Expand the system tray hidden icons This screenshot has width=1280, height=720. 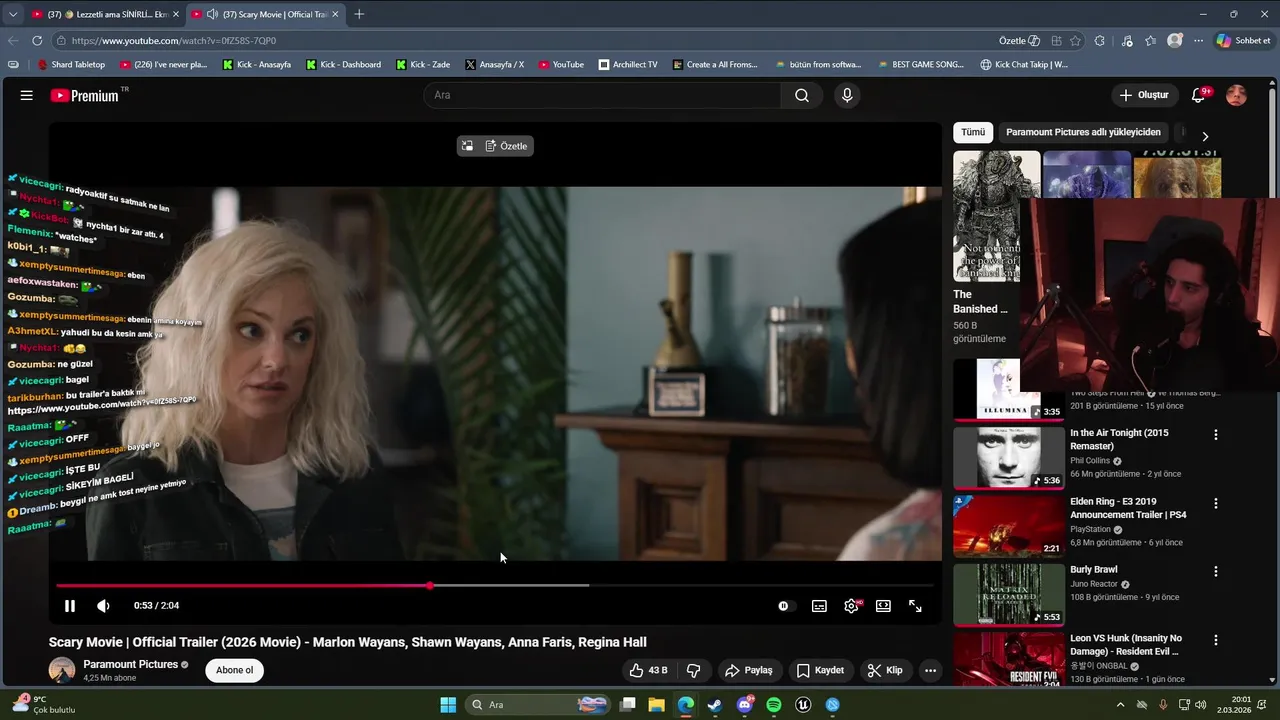[1120, 705]
